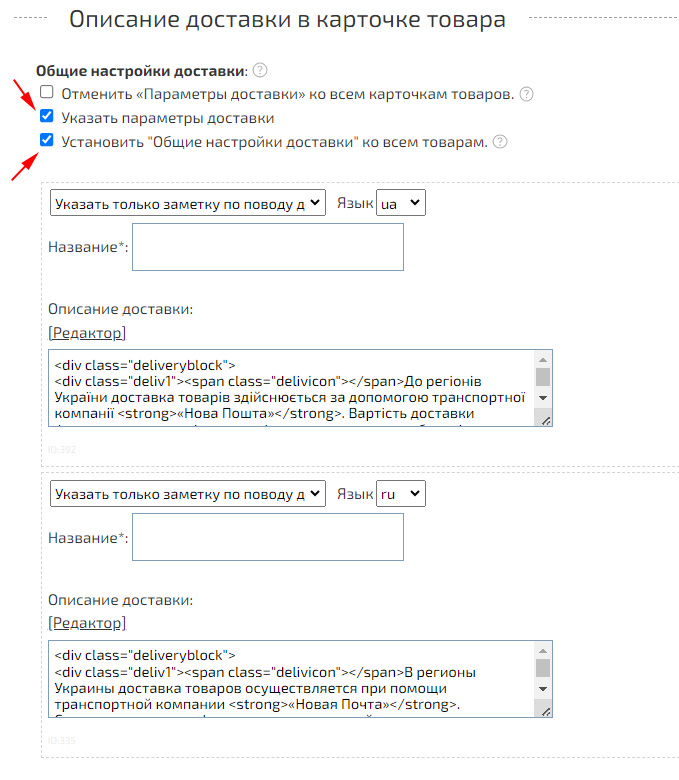This screenshot has height=780, width=679.
Task: Open the «Язык» dropdown set to ua
Action: click(400, 203)
